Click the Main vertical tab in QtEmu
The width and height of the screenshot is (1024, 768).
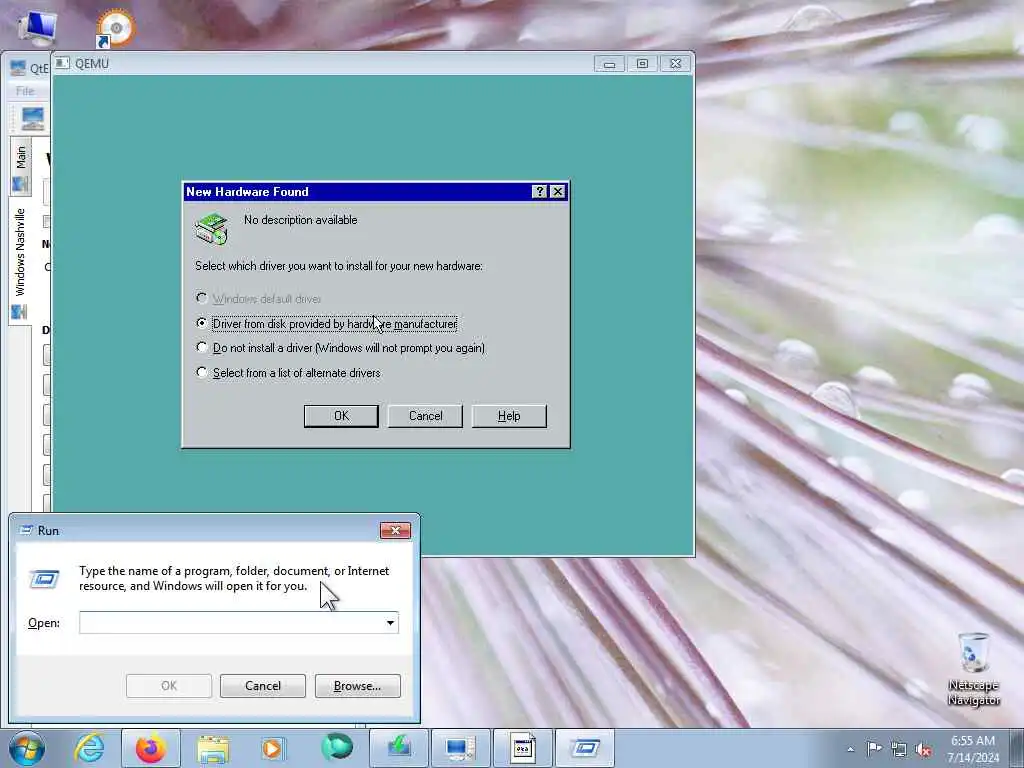(x=20, y=166)
